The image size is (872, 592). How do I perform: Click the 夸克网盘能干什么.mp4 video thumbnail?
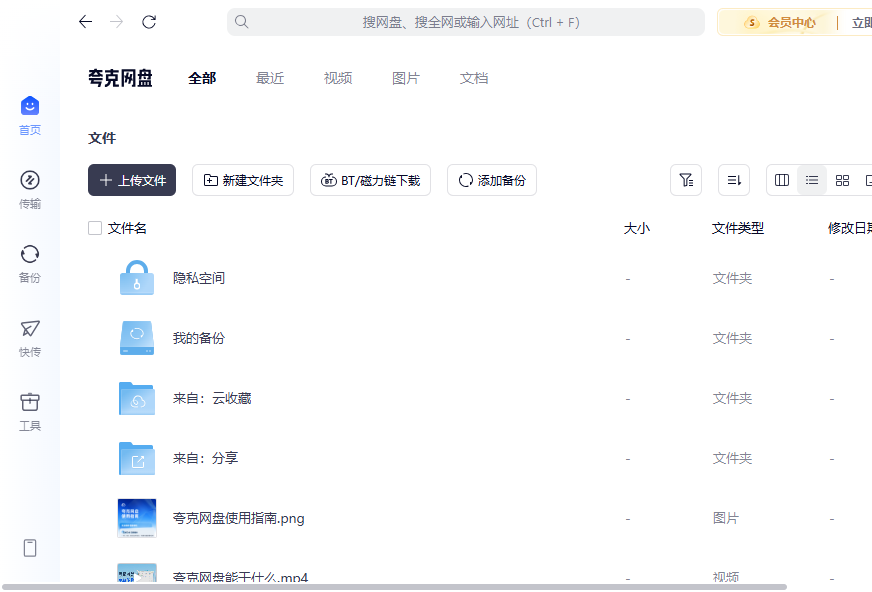137,573
